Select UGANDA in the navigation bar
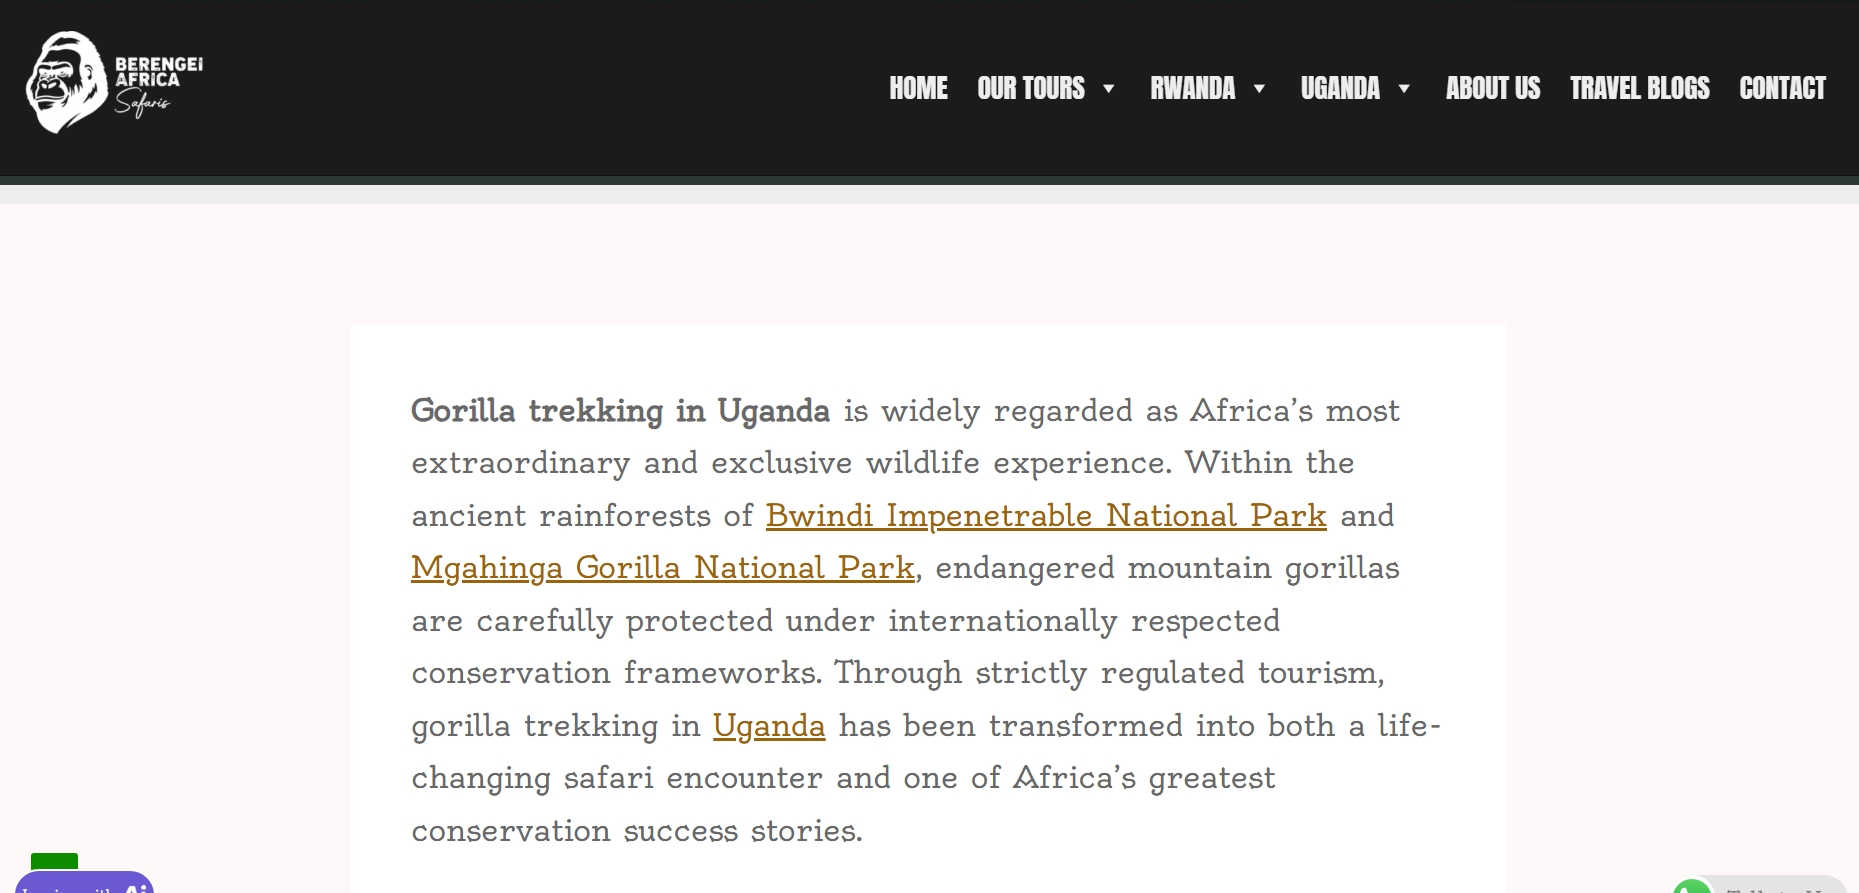 (x=1340, y=89)
